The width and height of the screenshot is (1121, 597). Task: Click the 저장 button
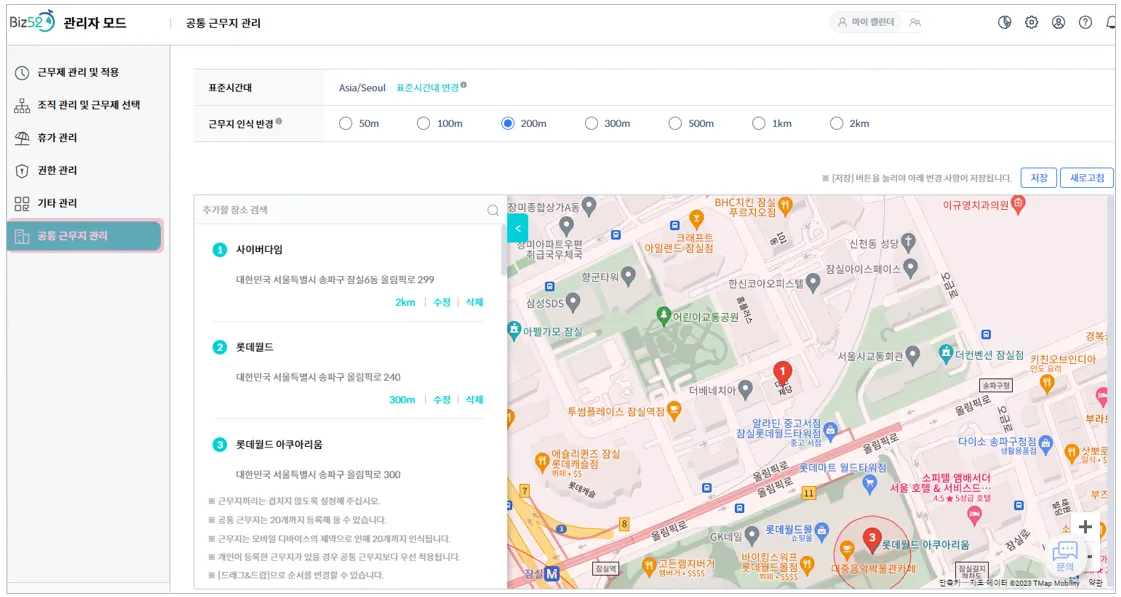(1038, 178)
